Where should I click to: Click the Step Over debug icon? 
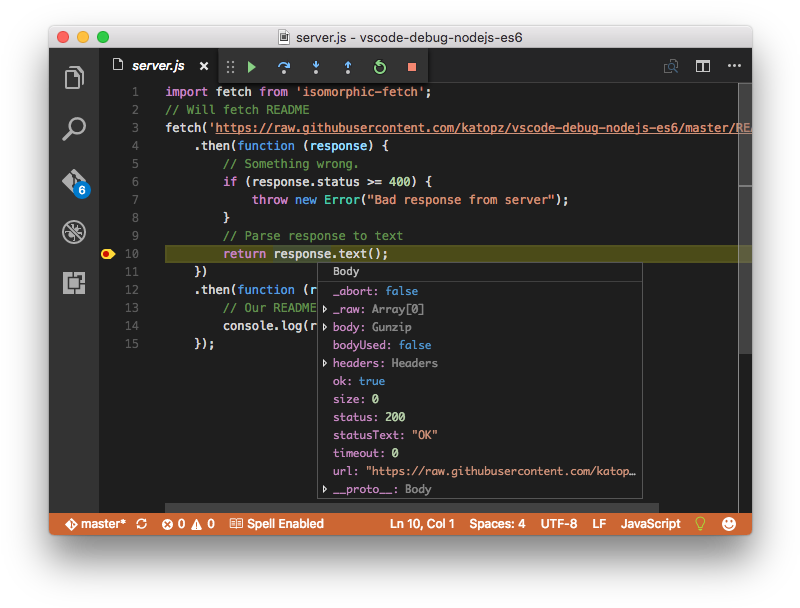[286, 67]
